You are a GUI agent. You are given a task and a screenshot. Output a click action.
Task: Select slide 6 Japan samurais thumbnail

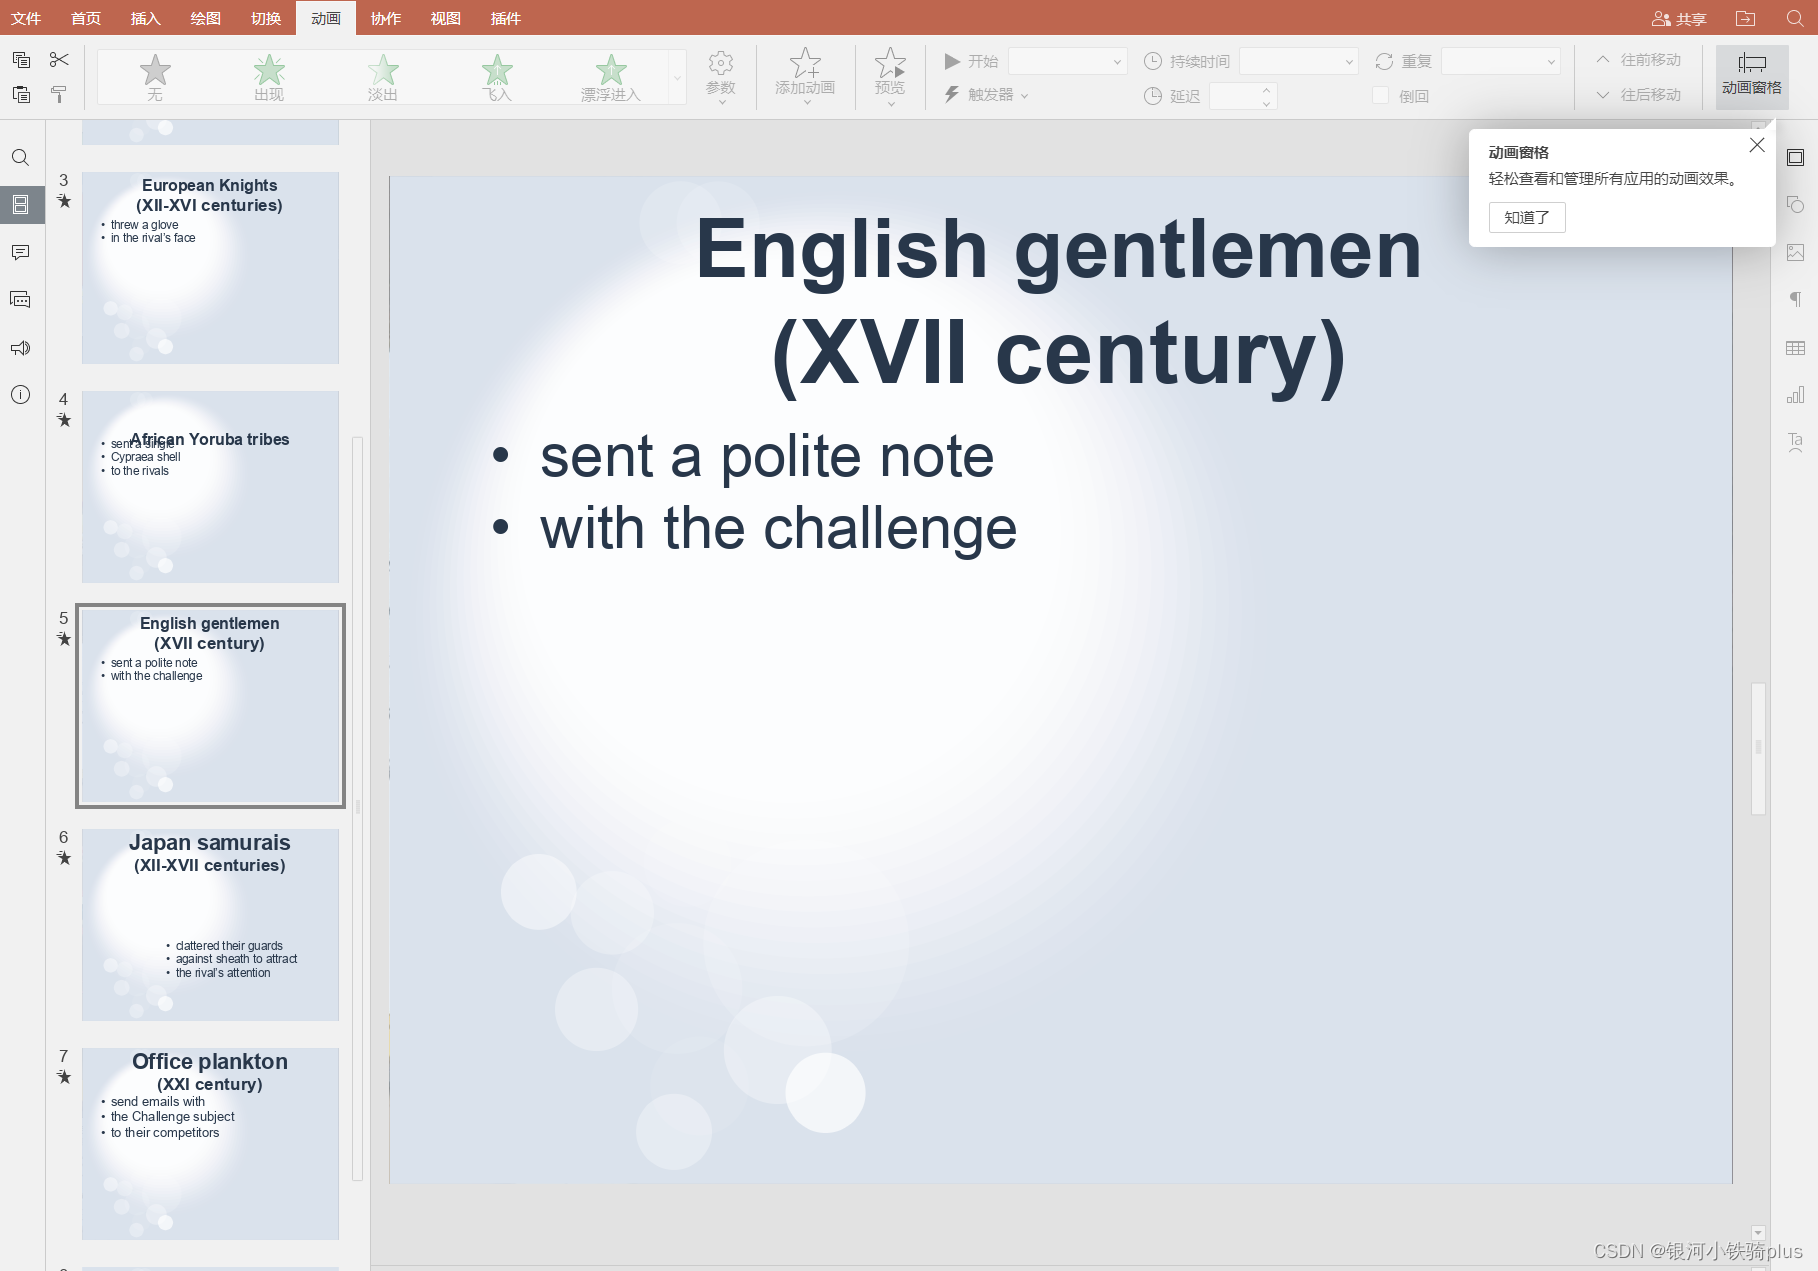210,925
